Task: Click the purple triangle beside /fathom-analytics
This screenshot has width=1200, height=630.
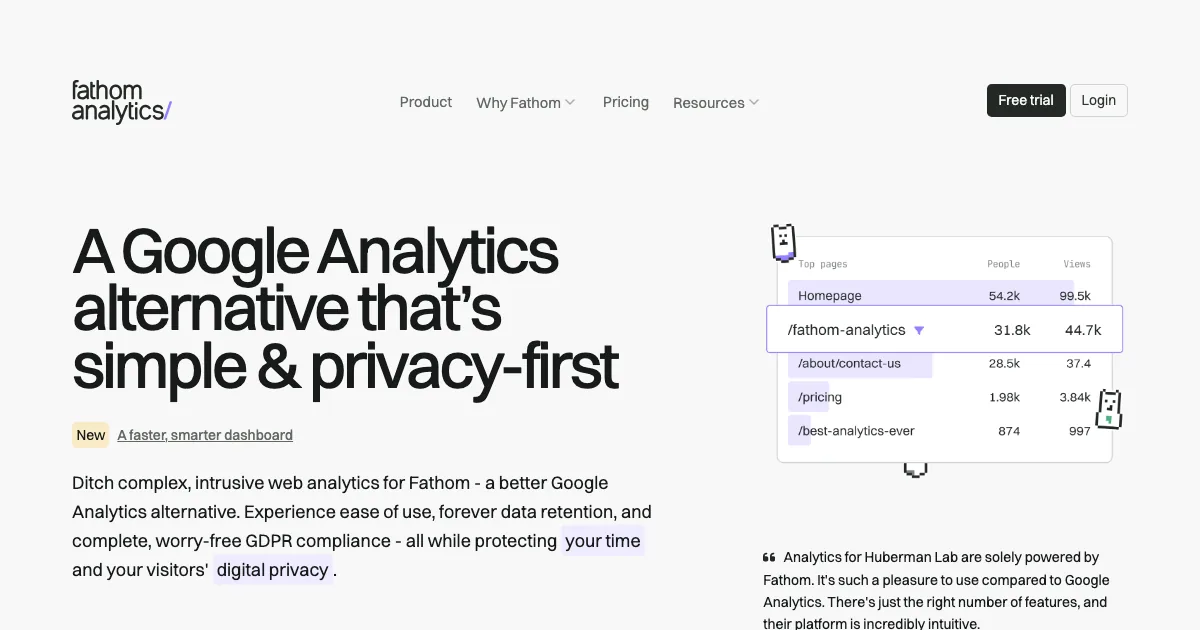Action: point(919,330)
